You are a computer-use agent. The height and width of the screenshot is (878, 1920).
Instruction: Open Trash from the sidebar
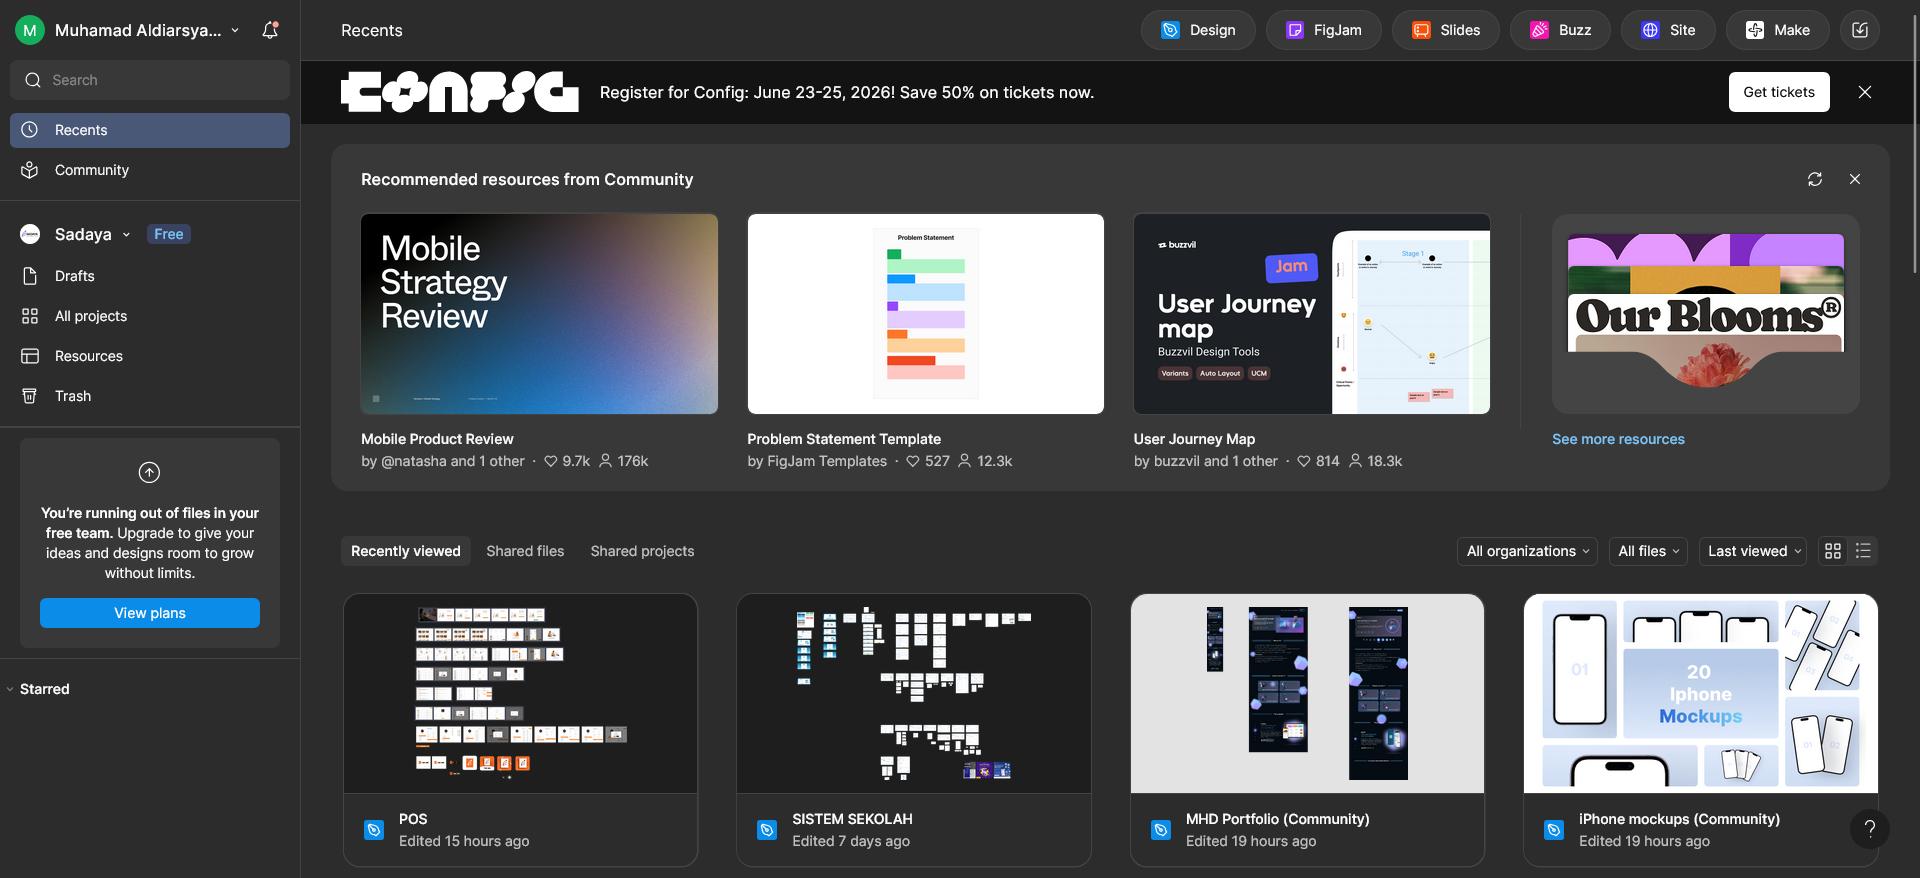(x=73, y=396)
